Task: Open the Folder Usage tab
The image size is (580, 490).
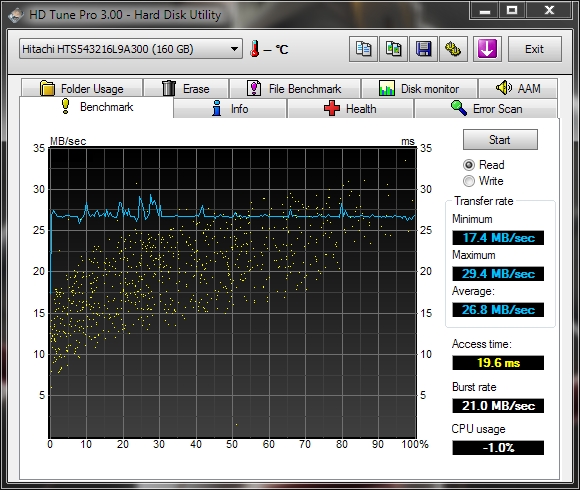Action: point(82,88)
